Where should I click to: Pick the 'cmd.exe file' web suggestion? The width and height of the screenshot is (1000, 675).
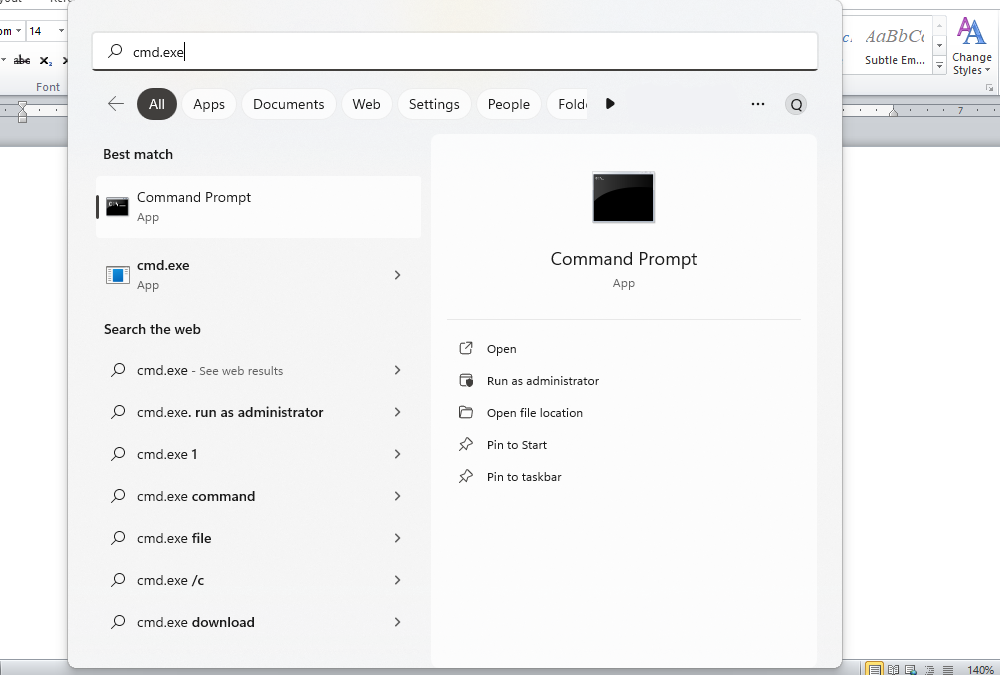tap(258, 538)
